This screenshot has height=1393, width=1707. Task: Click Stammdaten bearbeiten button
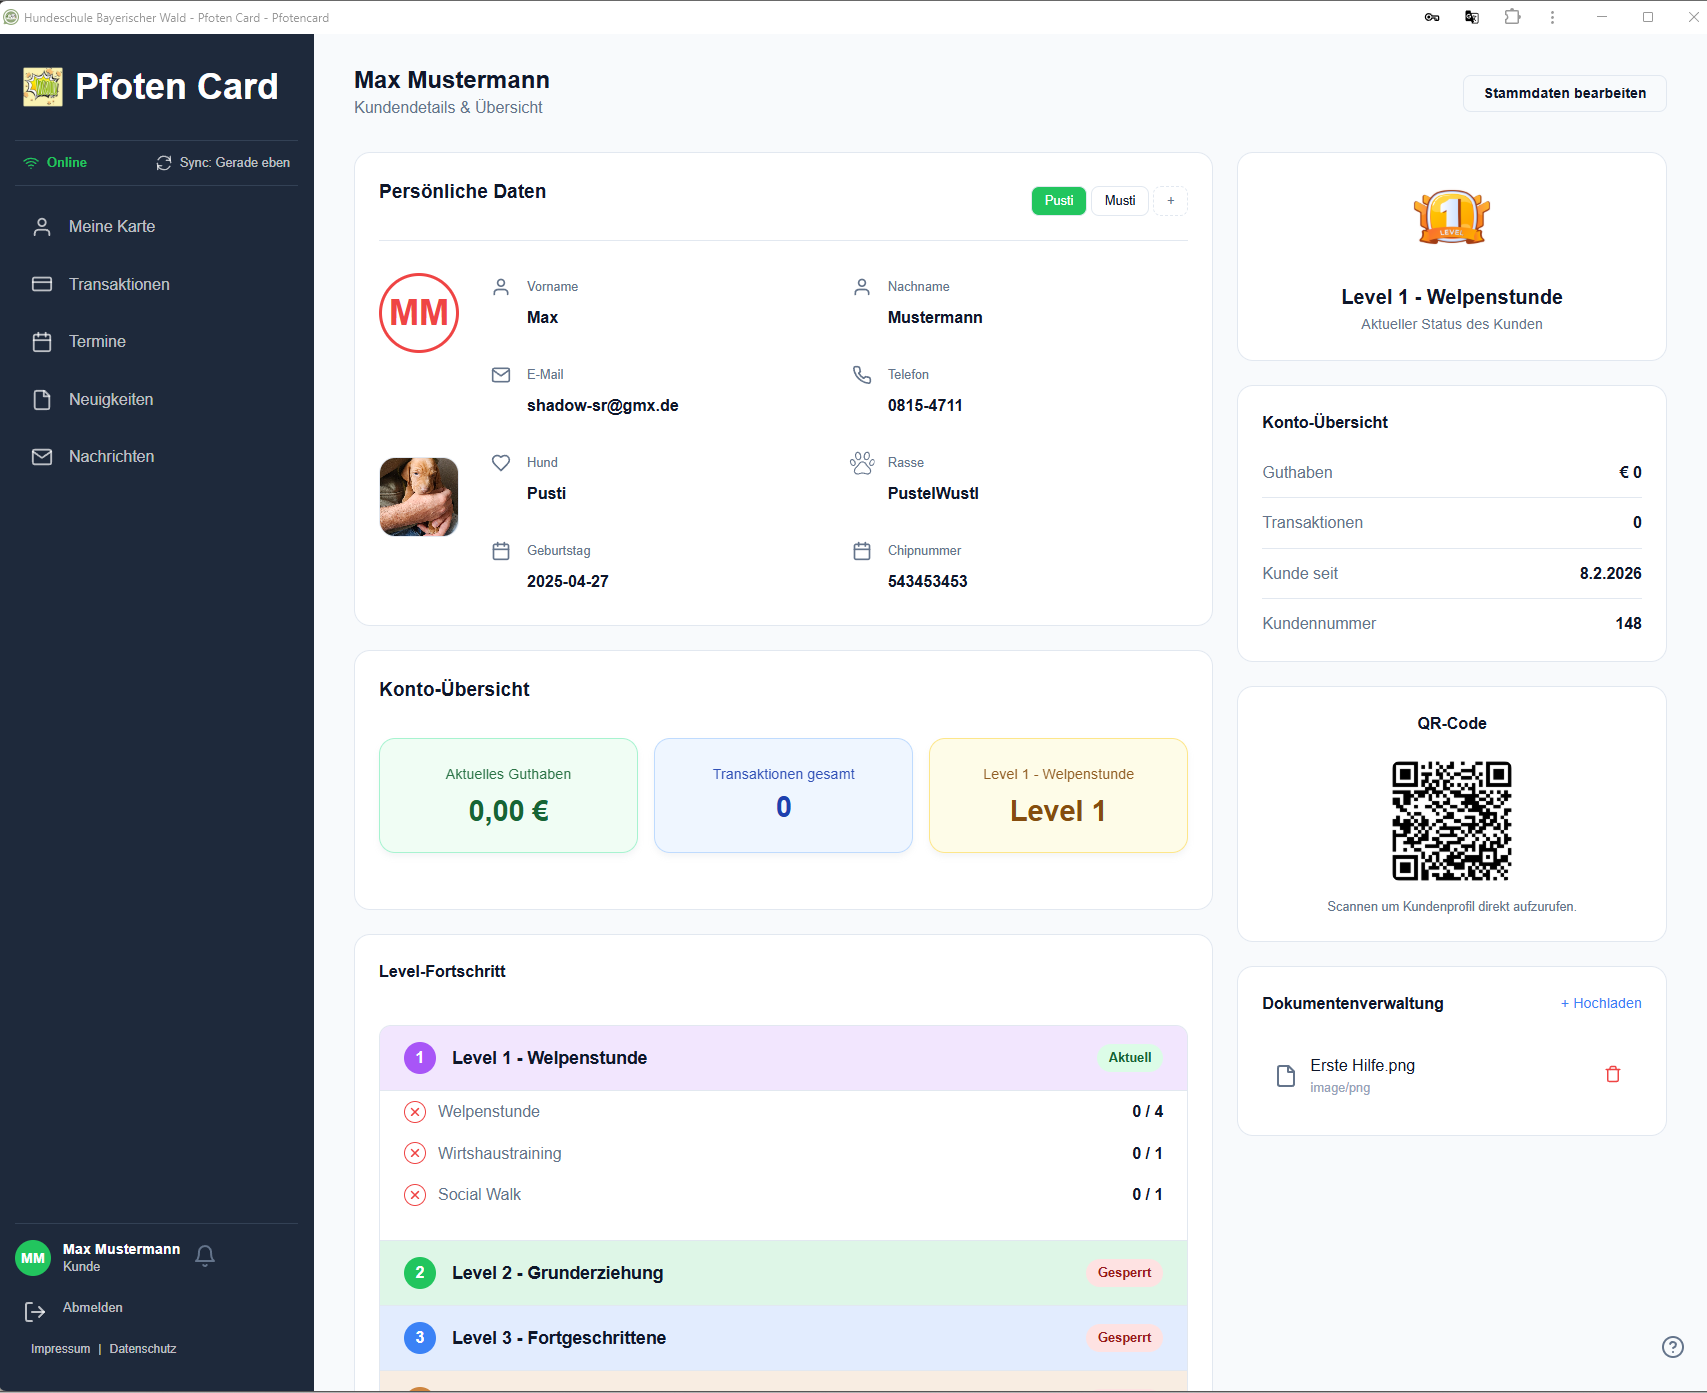pyautogui.click(x=1564, y=93)
